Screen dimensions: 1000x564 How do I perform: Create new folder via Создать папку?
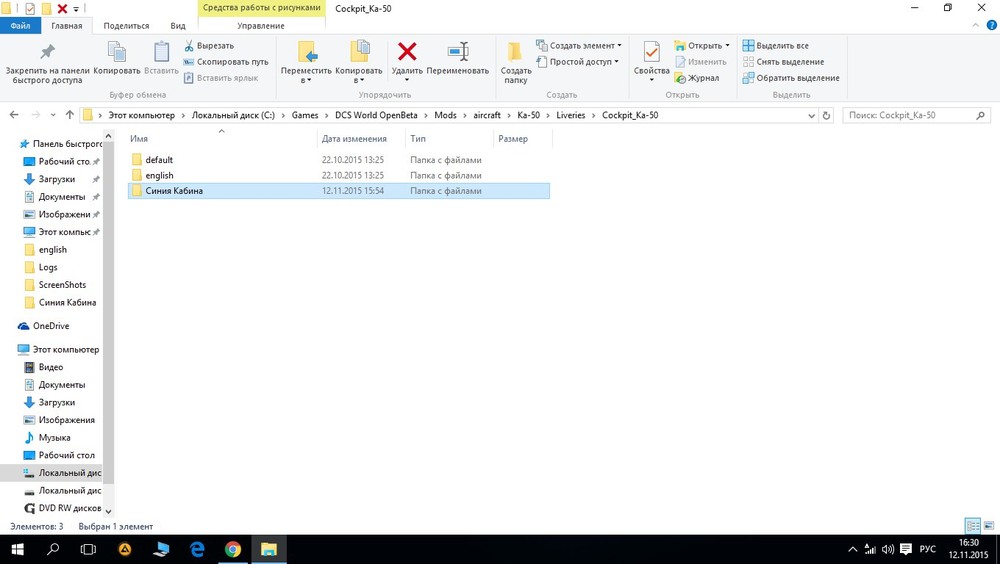tap(515, 63)
